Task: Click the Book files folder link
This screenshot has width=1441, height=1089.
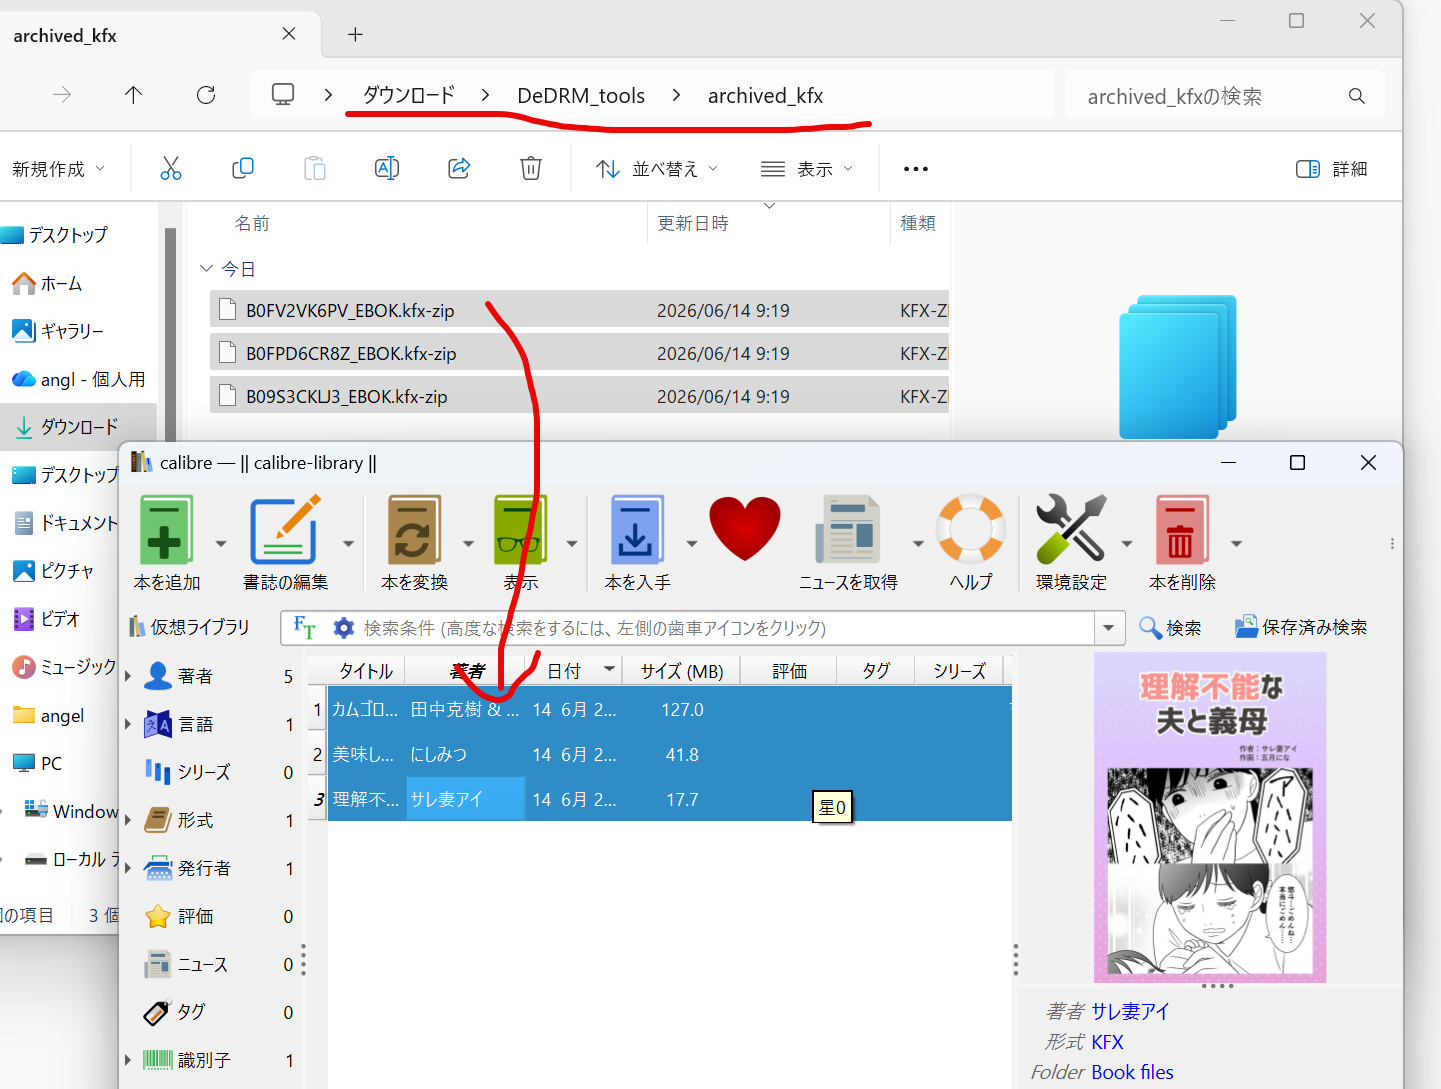Action: 1132,1072
